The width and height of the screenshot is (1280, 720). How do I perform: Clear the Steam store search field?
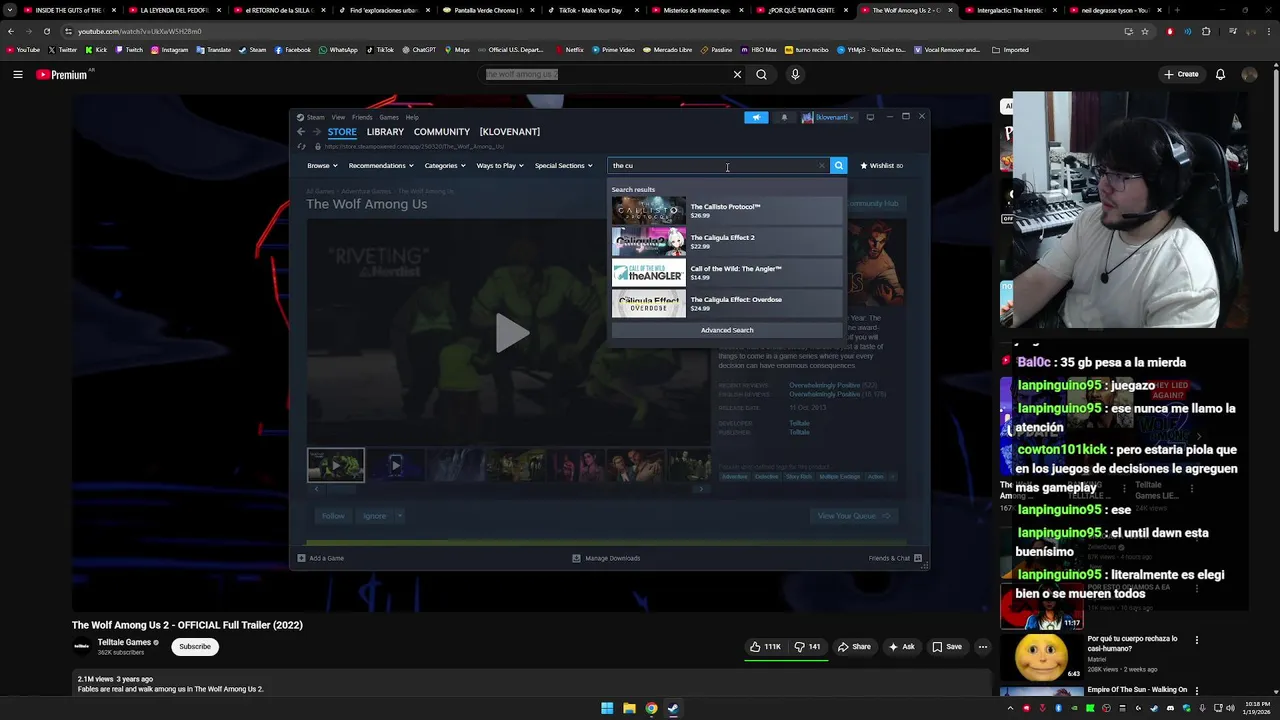(822, 166)
